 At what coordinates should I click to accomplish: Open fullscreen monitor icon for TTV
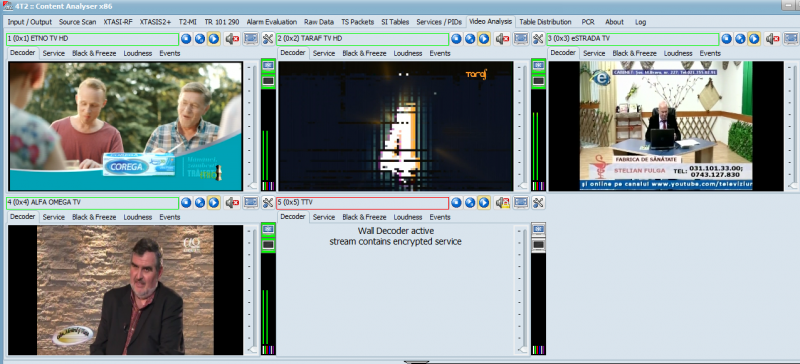[521, 203]
